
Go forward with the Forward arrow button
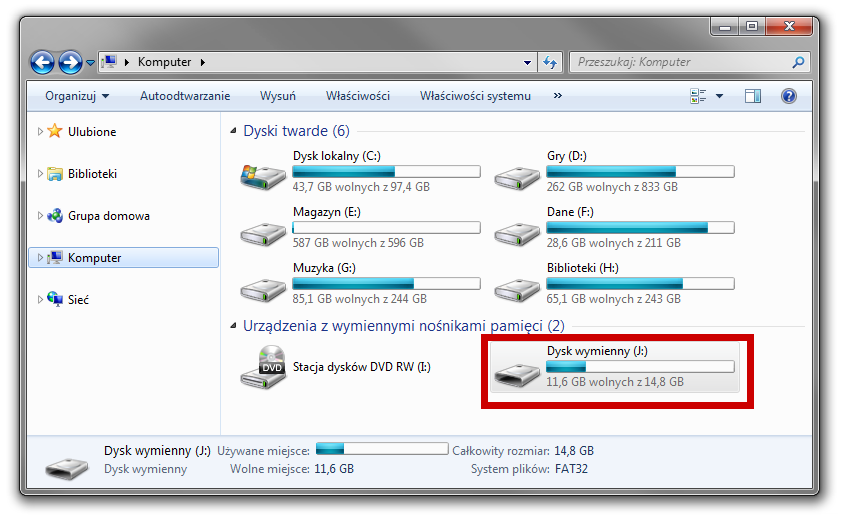pyautogui.click(x=70, y=62)
